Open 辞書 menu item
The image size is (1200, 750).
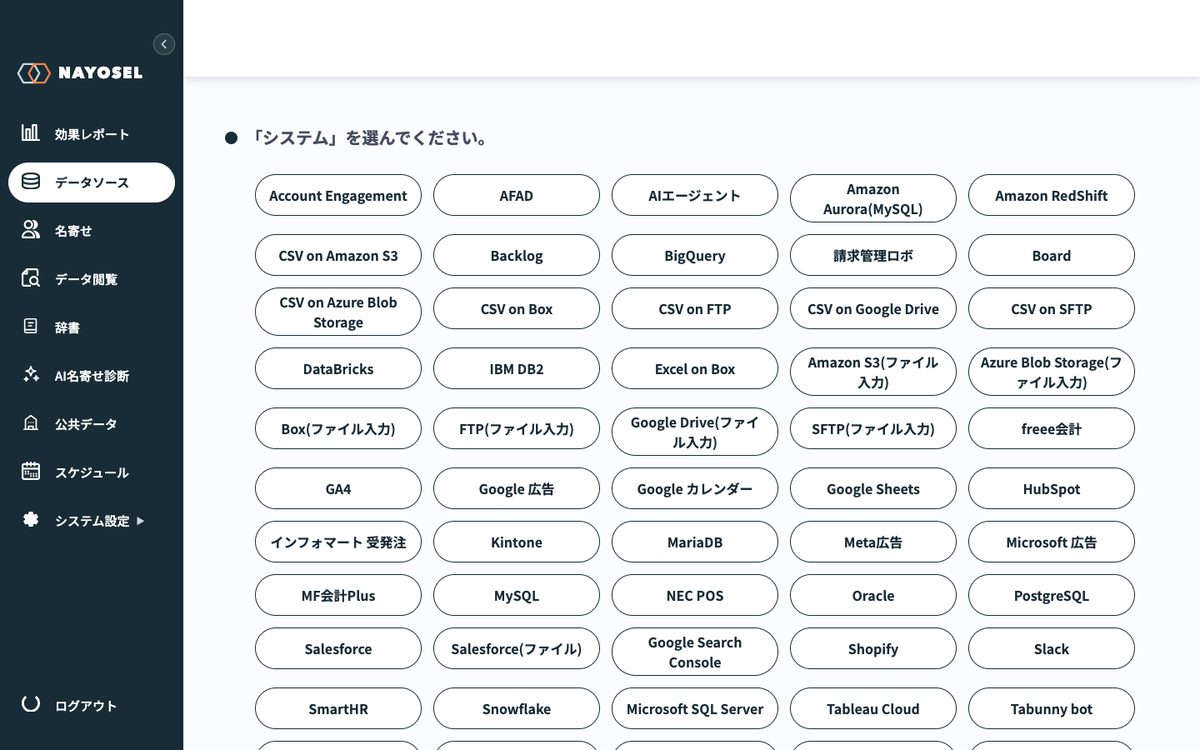(x=91, y=327)
